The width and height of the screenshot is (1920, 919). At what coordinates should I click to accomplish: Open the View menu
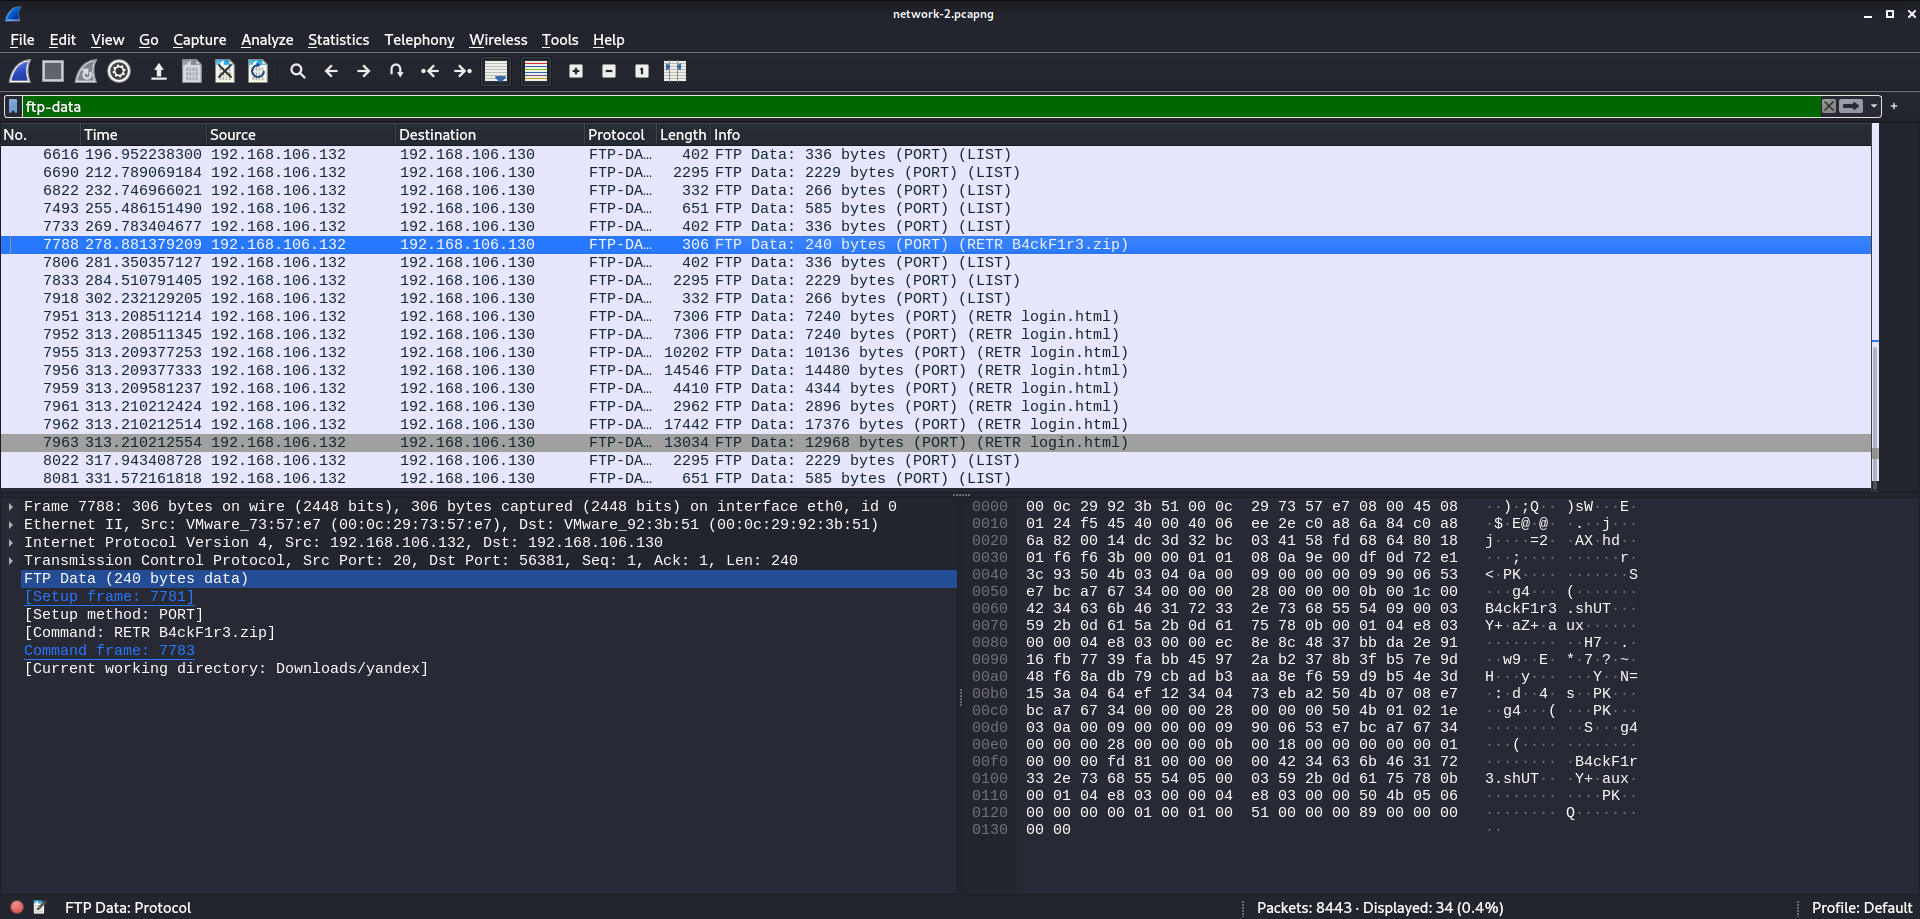click(x=107, y=40)
